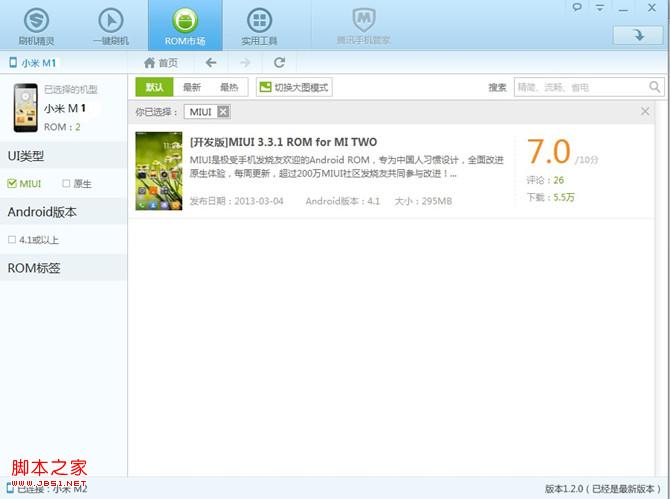The width and height of the screenshot is (670, 499).
Task: Click the search magnifier icon
Action: [x=655, y=87]
